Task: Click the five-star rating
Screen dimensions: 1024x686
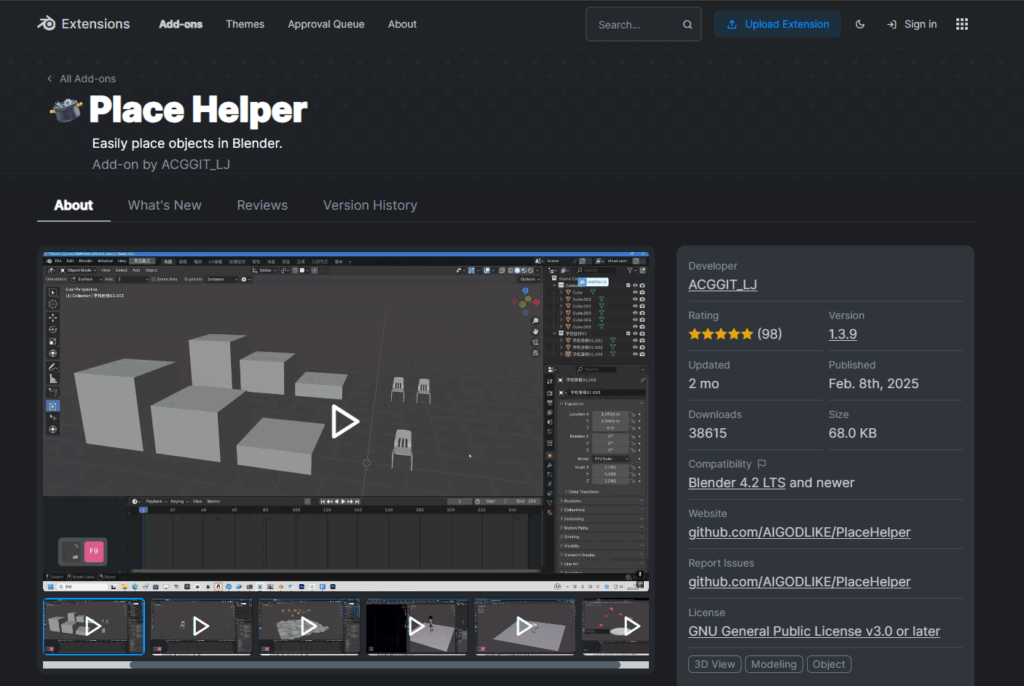Action: tap(720, 334)
